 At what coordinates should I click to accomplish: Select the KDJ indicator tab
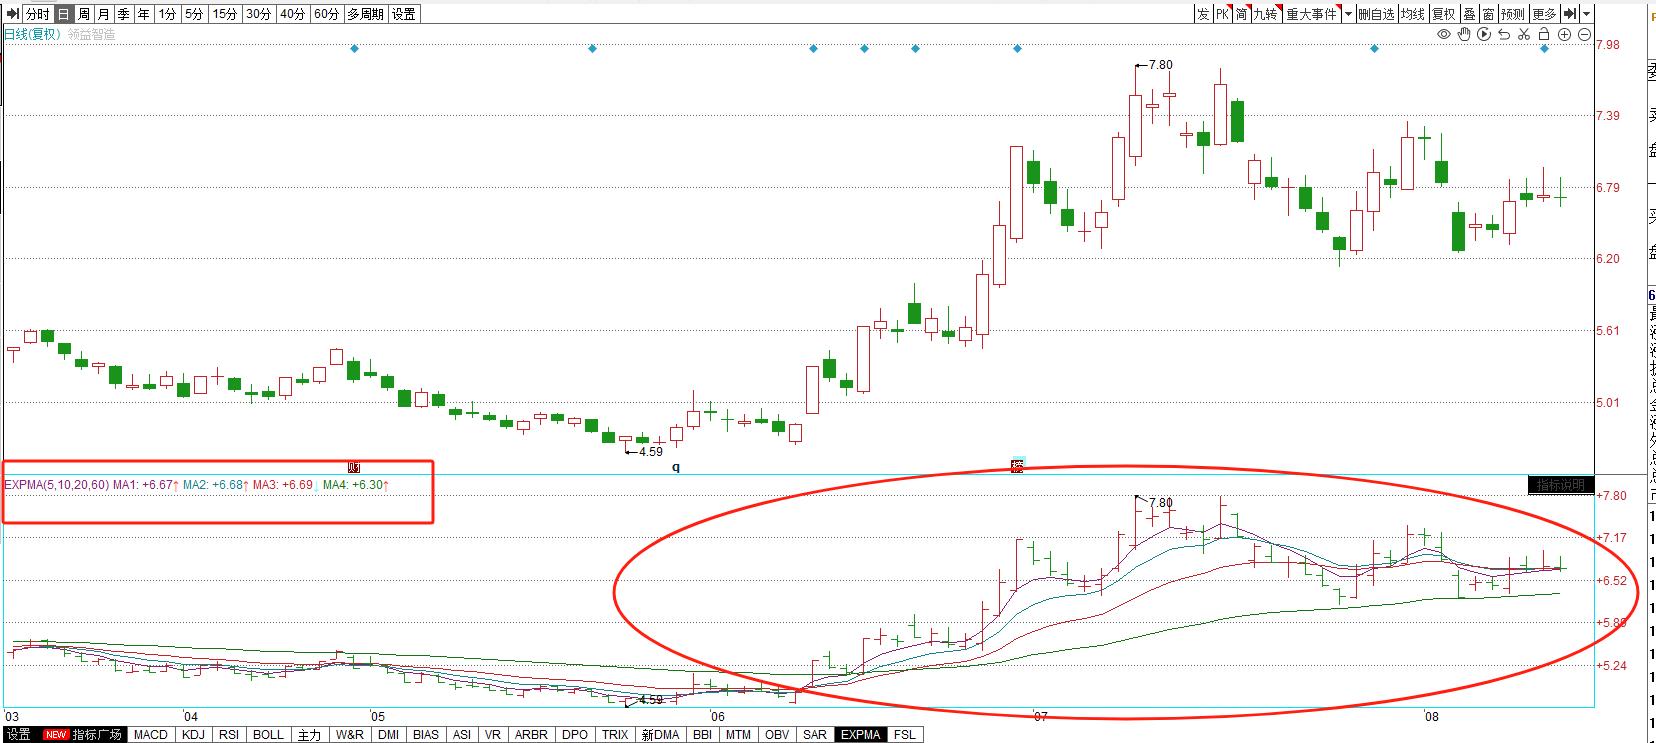(x=193, y=735)
